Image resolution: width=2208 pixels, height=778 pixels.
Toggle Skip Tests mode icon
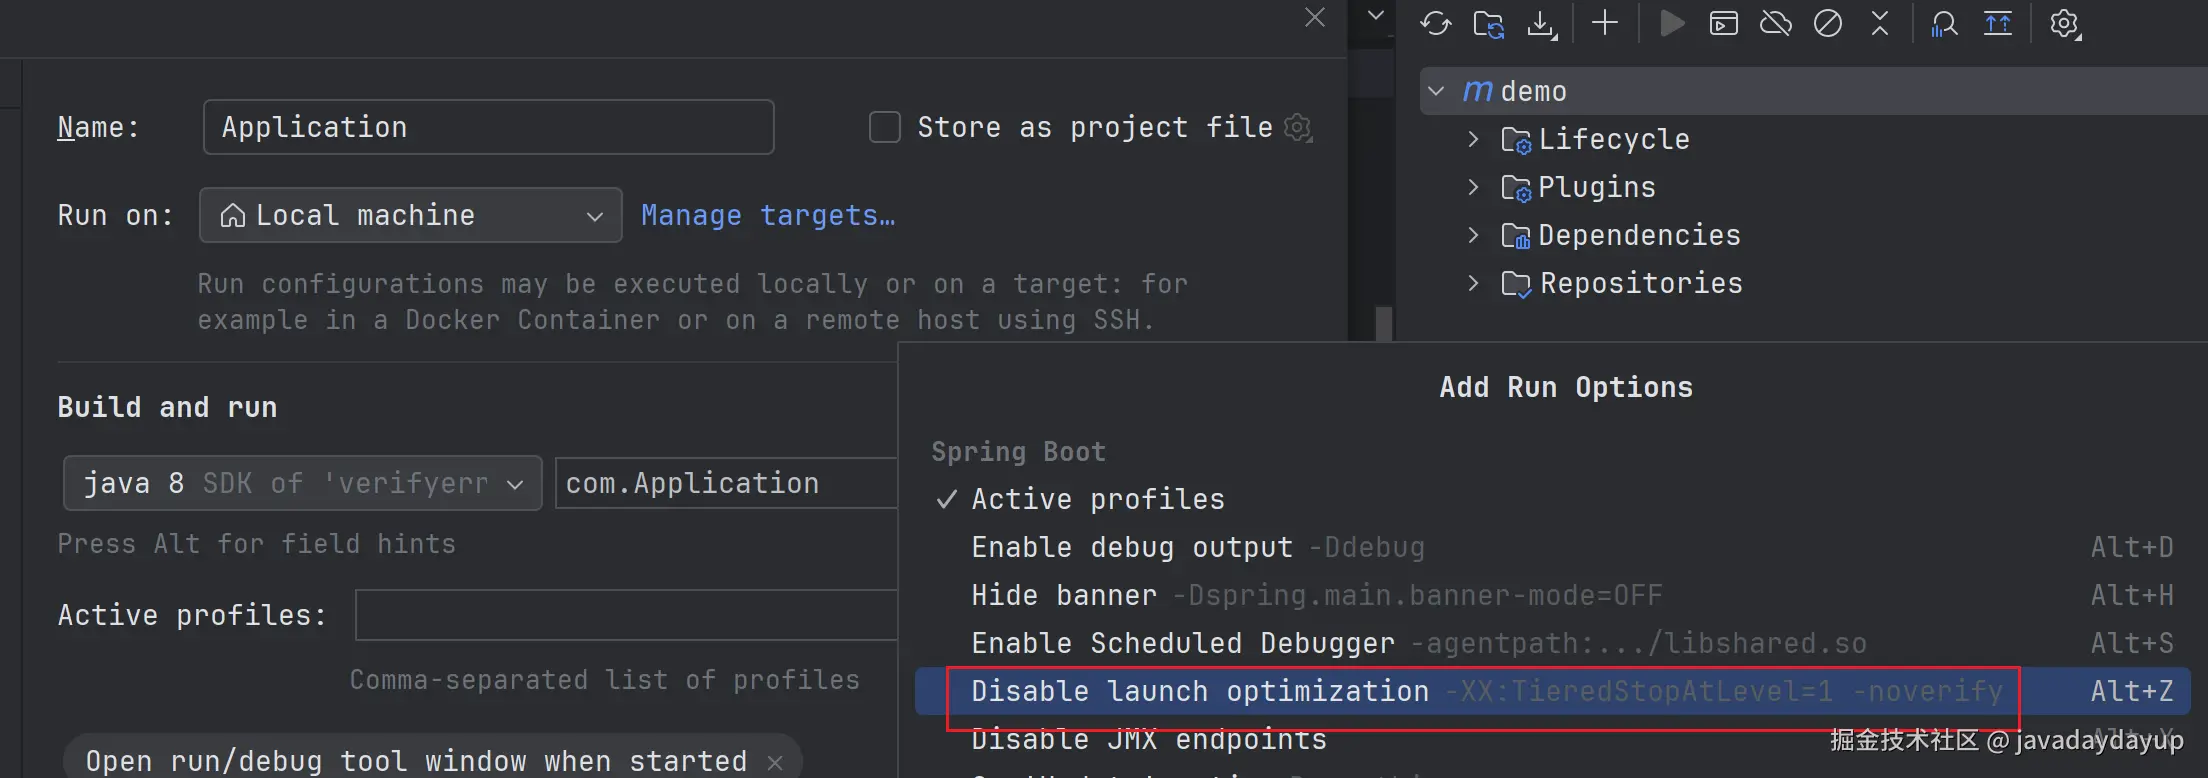click(1827, 23)
